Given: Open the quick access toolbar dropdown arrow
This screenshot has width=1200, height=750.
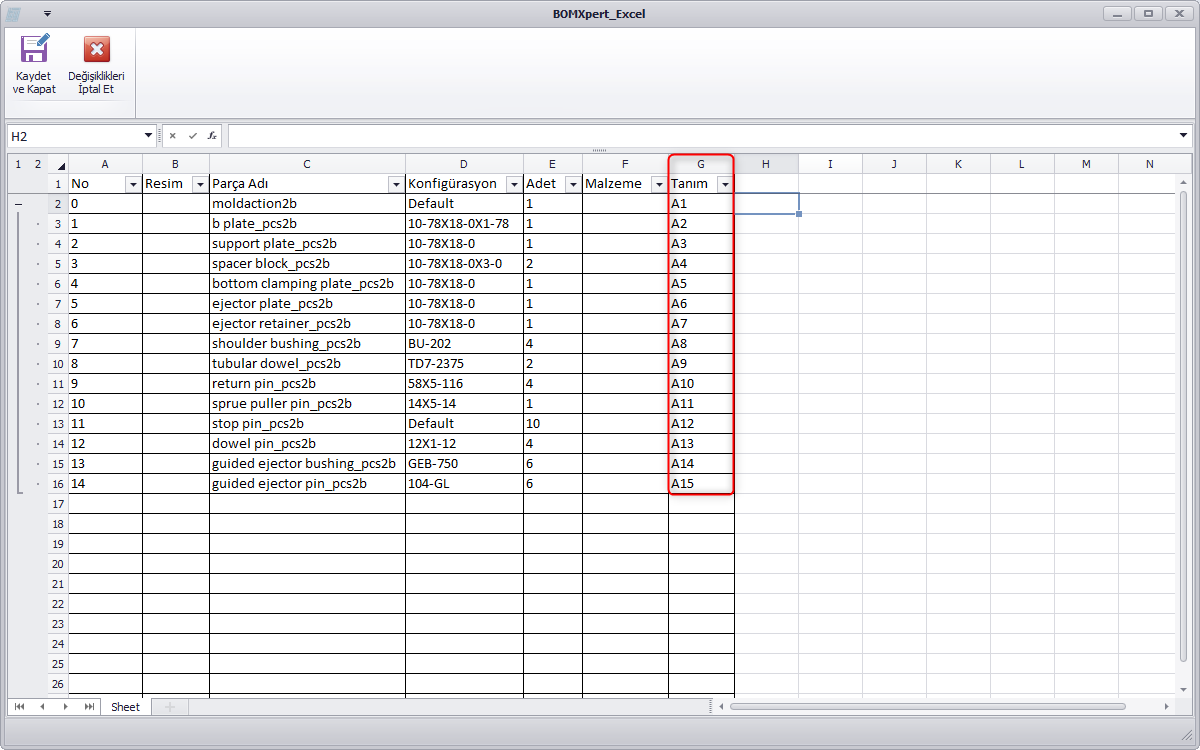Looking at the screenshot, I should coord(47,14).
